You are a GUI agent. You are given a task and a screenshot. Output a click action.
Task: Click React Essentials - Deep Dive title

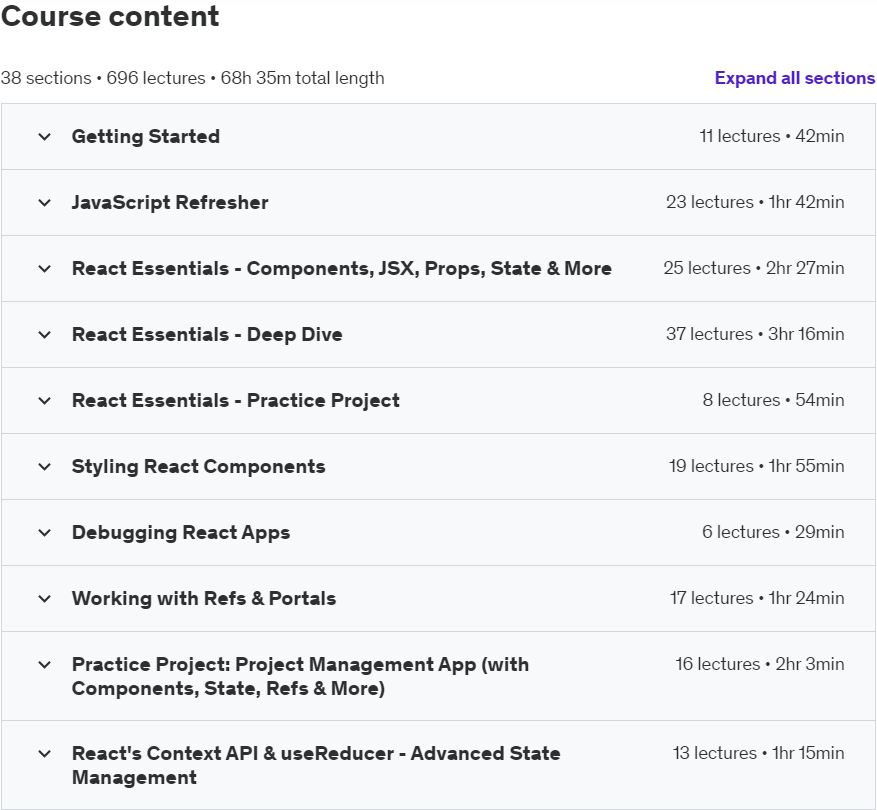tap(207, 335)
